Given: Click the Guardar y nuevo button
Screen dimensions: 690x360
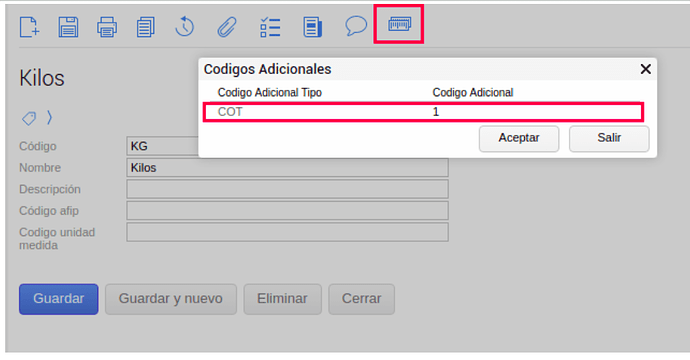Looking at the screenshot, I should point(171,299).
